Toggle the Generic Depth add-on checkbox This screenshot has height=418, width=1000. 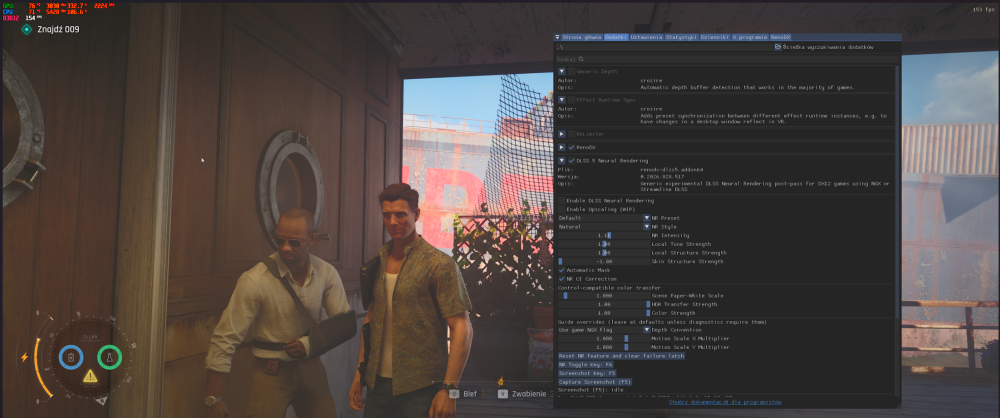coord(571,71)
